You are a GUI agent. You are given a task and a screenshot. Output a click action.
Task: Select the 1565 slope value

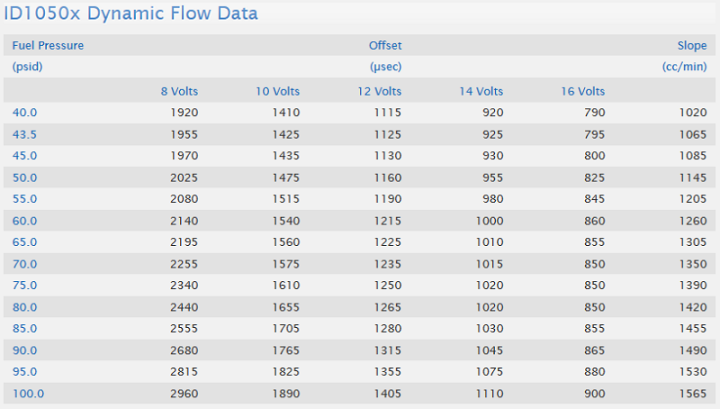(x=693, y=393)
